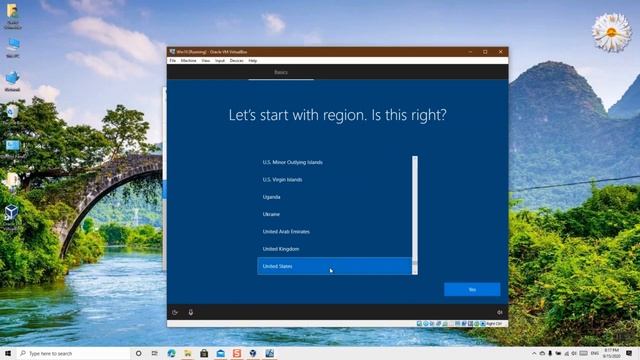Open the VirtualBox Devices menu

tap(237, 60)
